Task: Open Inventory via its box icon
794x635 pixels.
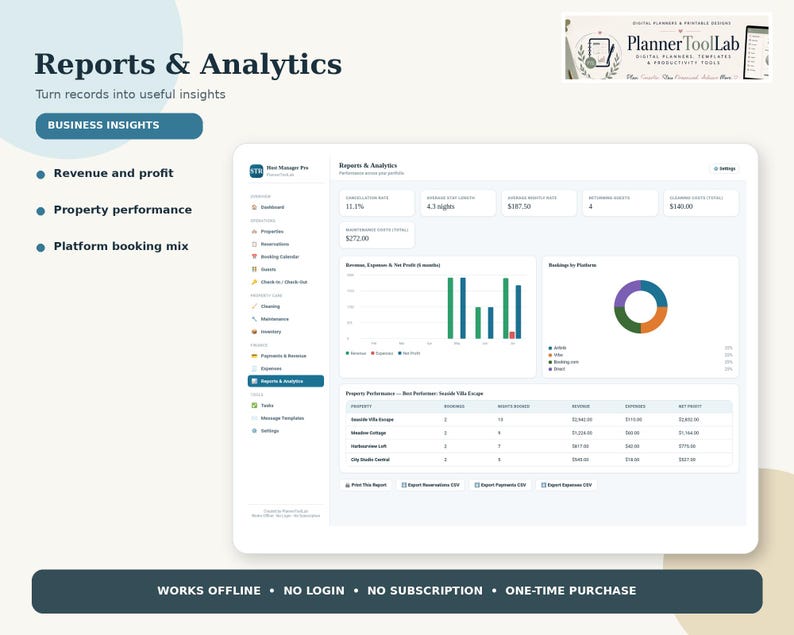Action: click(x=254, y=332)
